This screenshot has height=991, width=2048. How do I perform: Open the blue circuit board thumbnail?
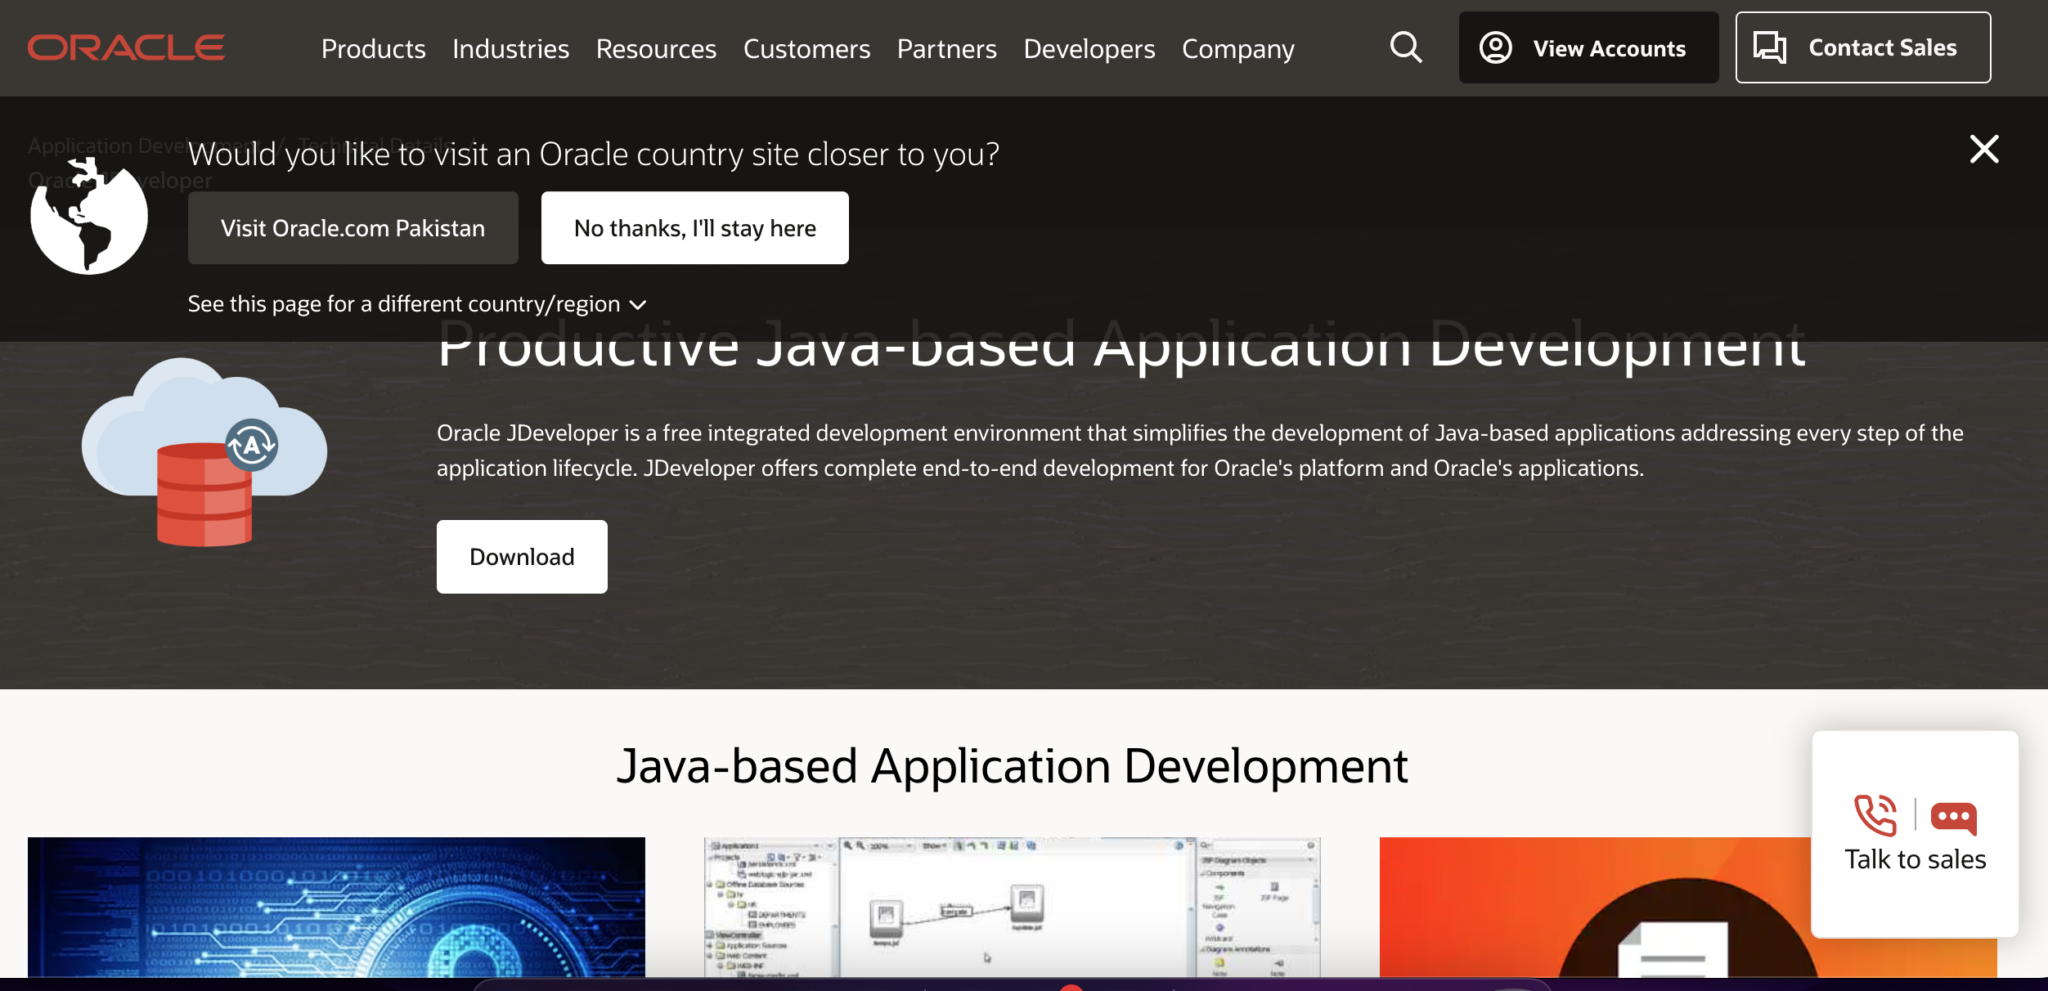click(336, 907)
